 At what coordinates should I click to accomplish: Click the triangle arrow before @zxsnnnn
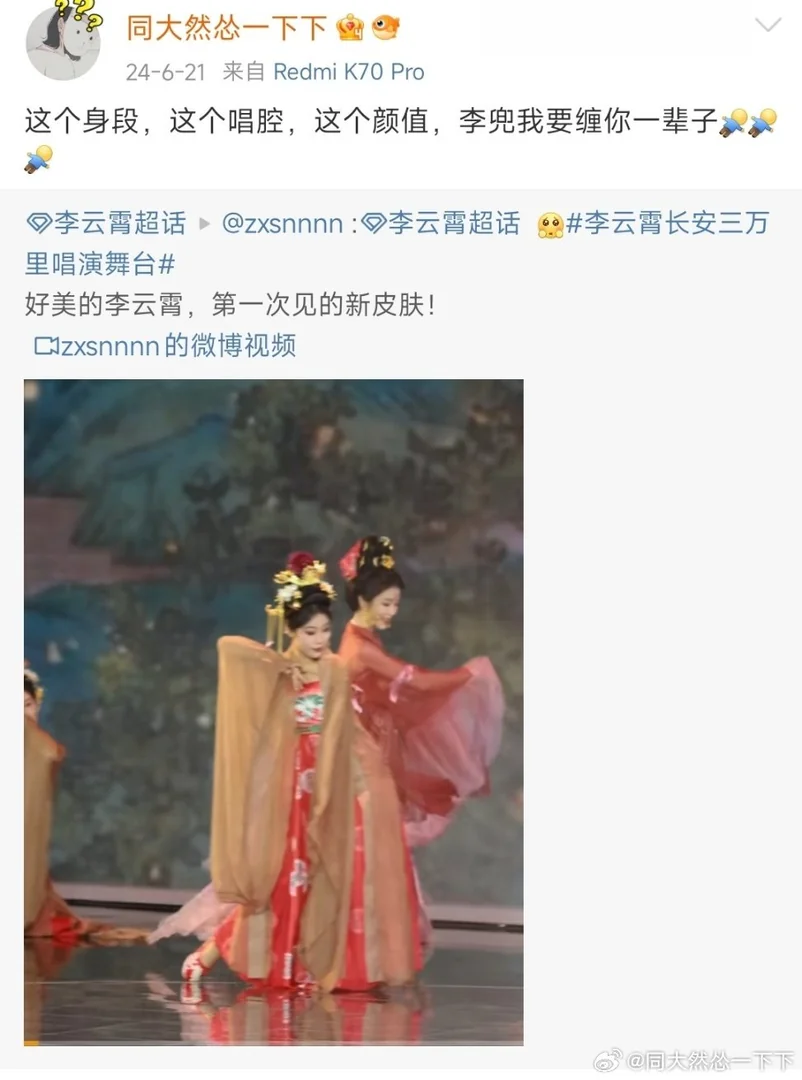(205, 223)
